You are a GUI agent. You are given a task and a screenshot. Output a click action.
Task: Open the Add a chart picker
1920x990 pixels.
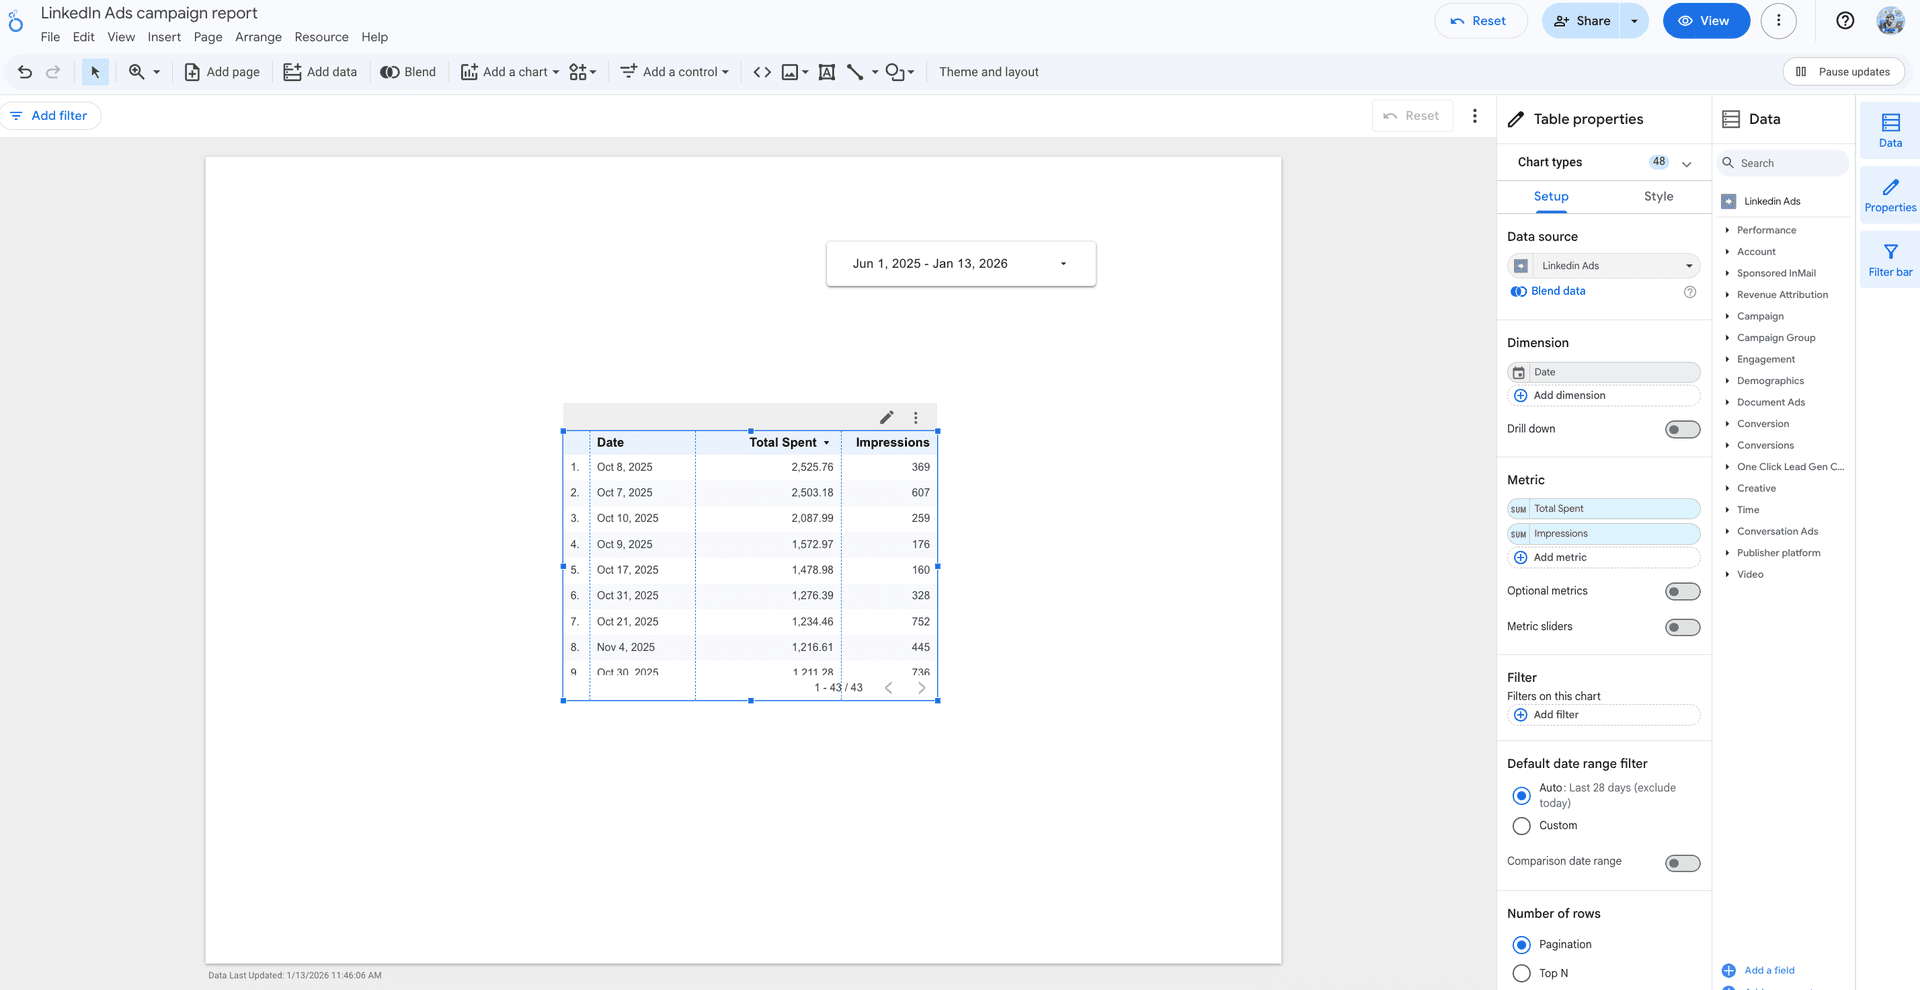(508, 71)
